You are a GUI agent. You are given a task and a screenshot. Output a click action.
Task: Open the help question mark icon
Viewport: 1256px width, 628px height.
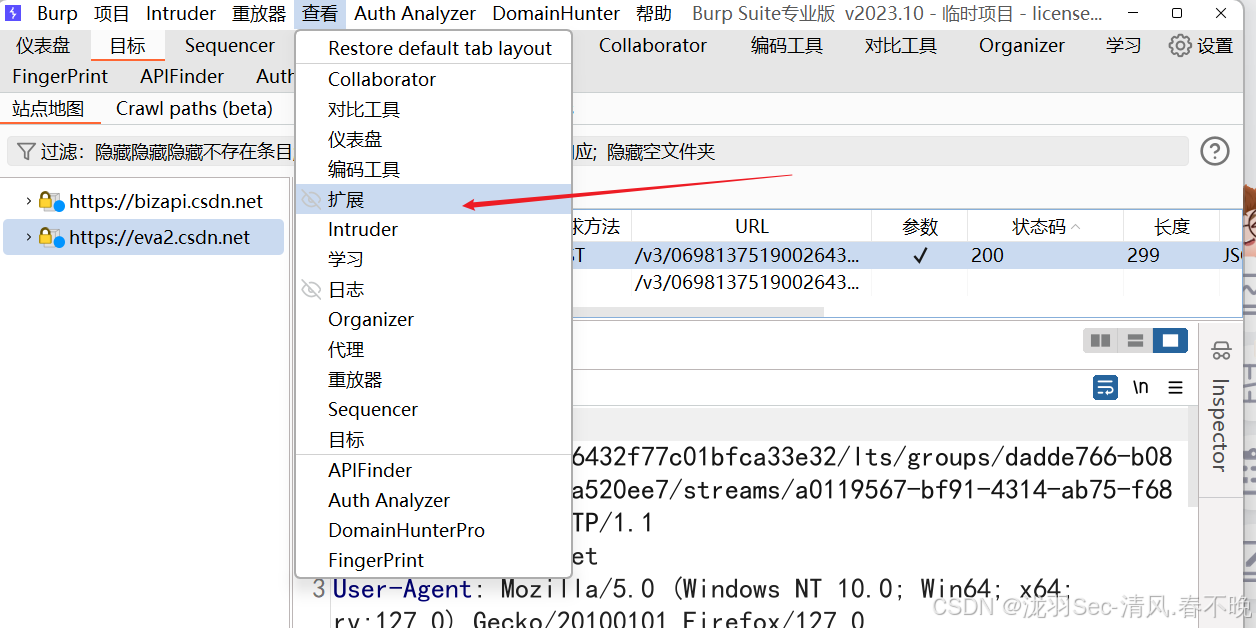[x=1215, y=151]
